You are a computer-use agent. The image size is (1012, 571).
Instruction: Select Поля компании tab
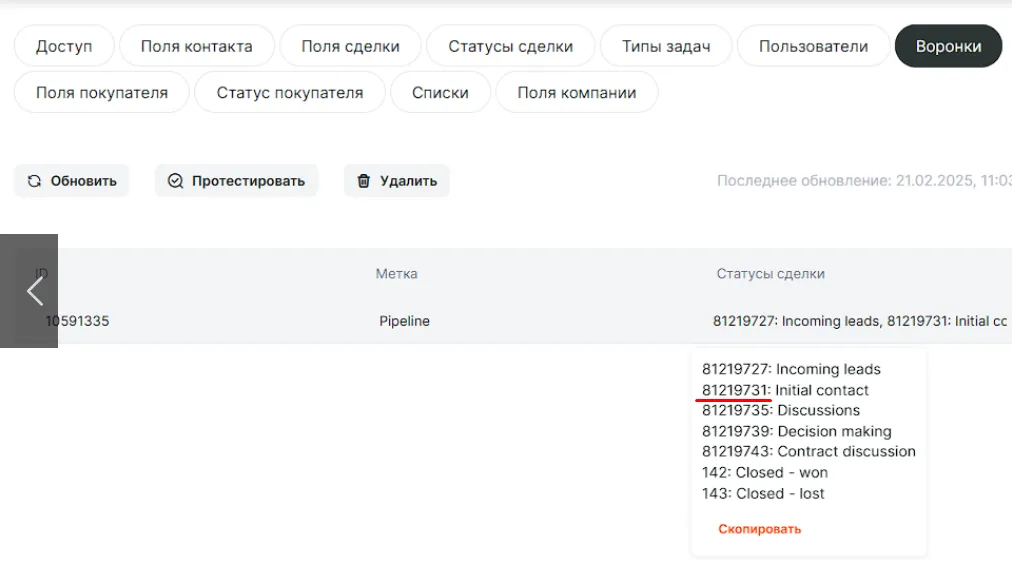click(x=576, y=92)
